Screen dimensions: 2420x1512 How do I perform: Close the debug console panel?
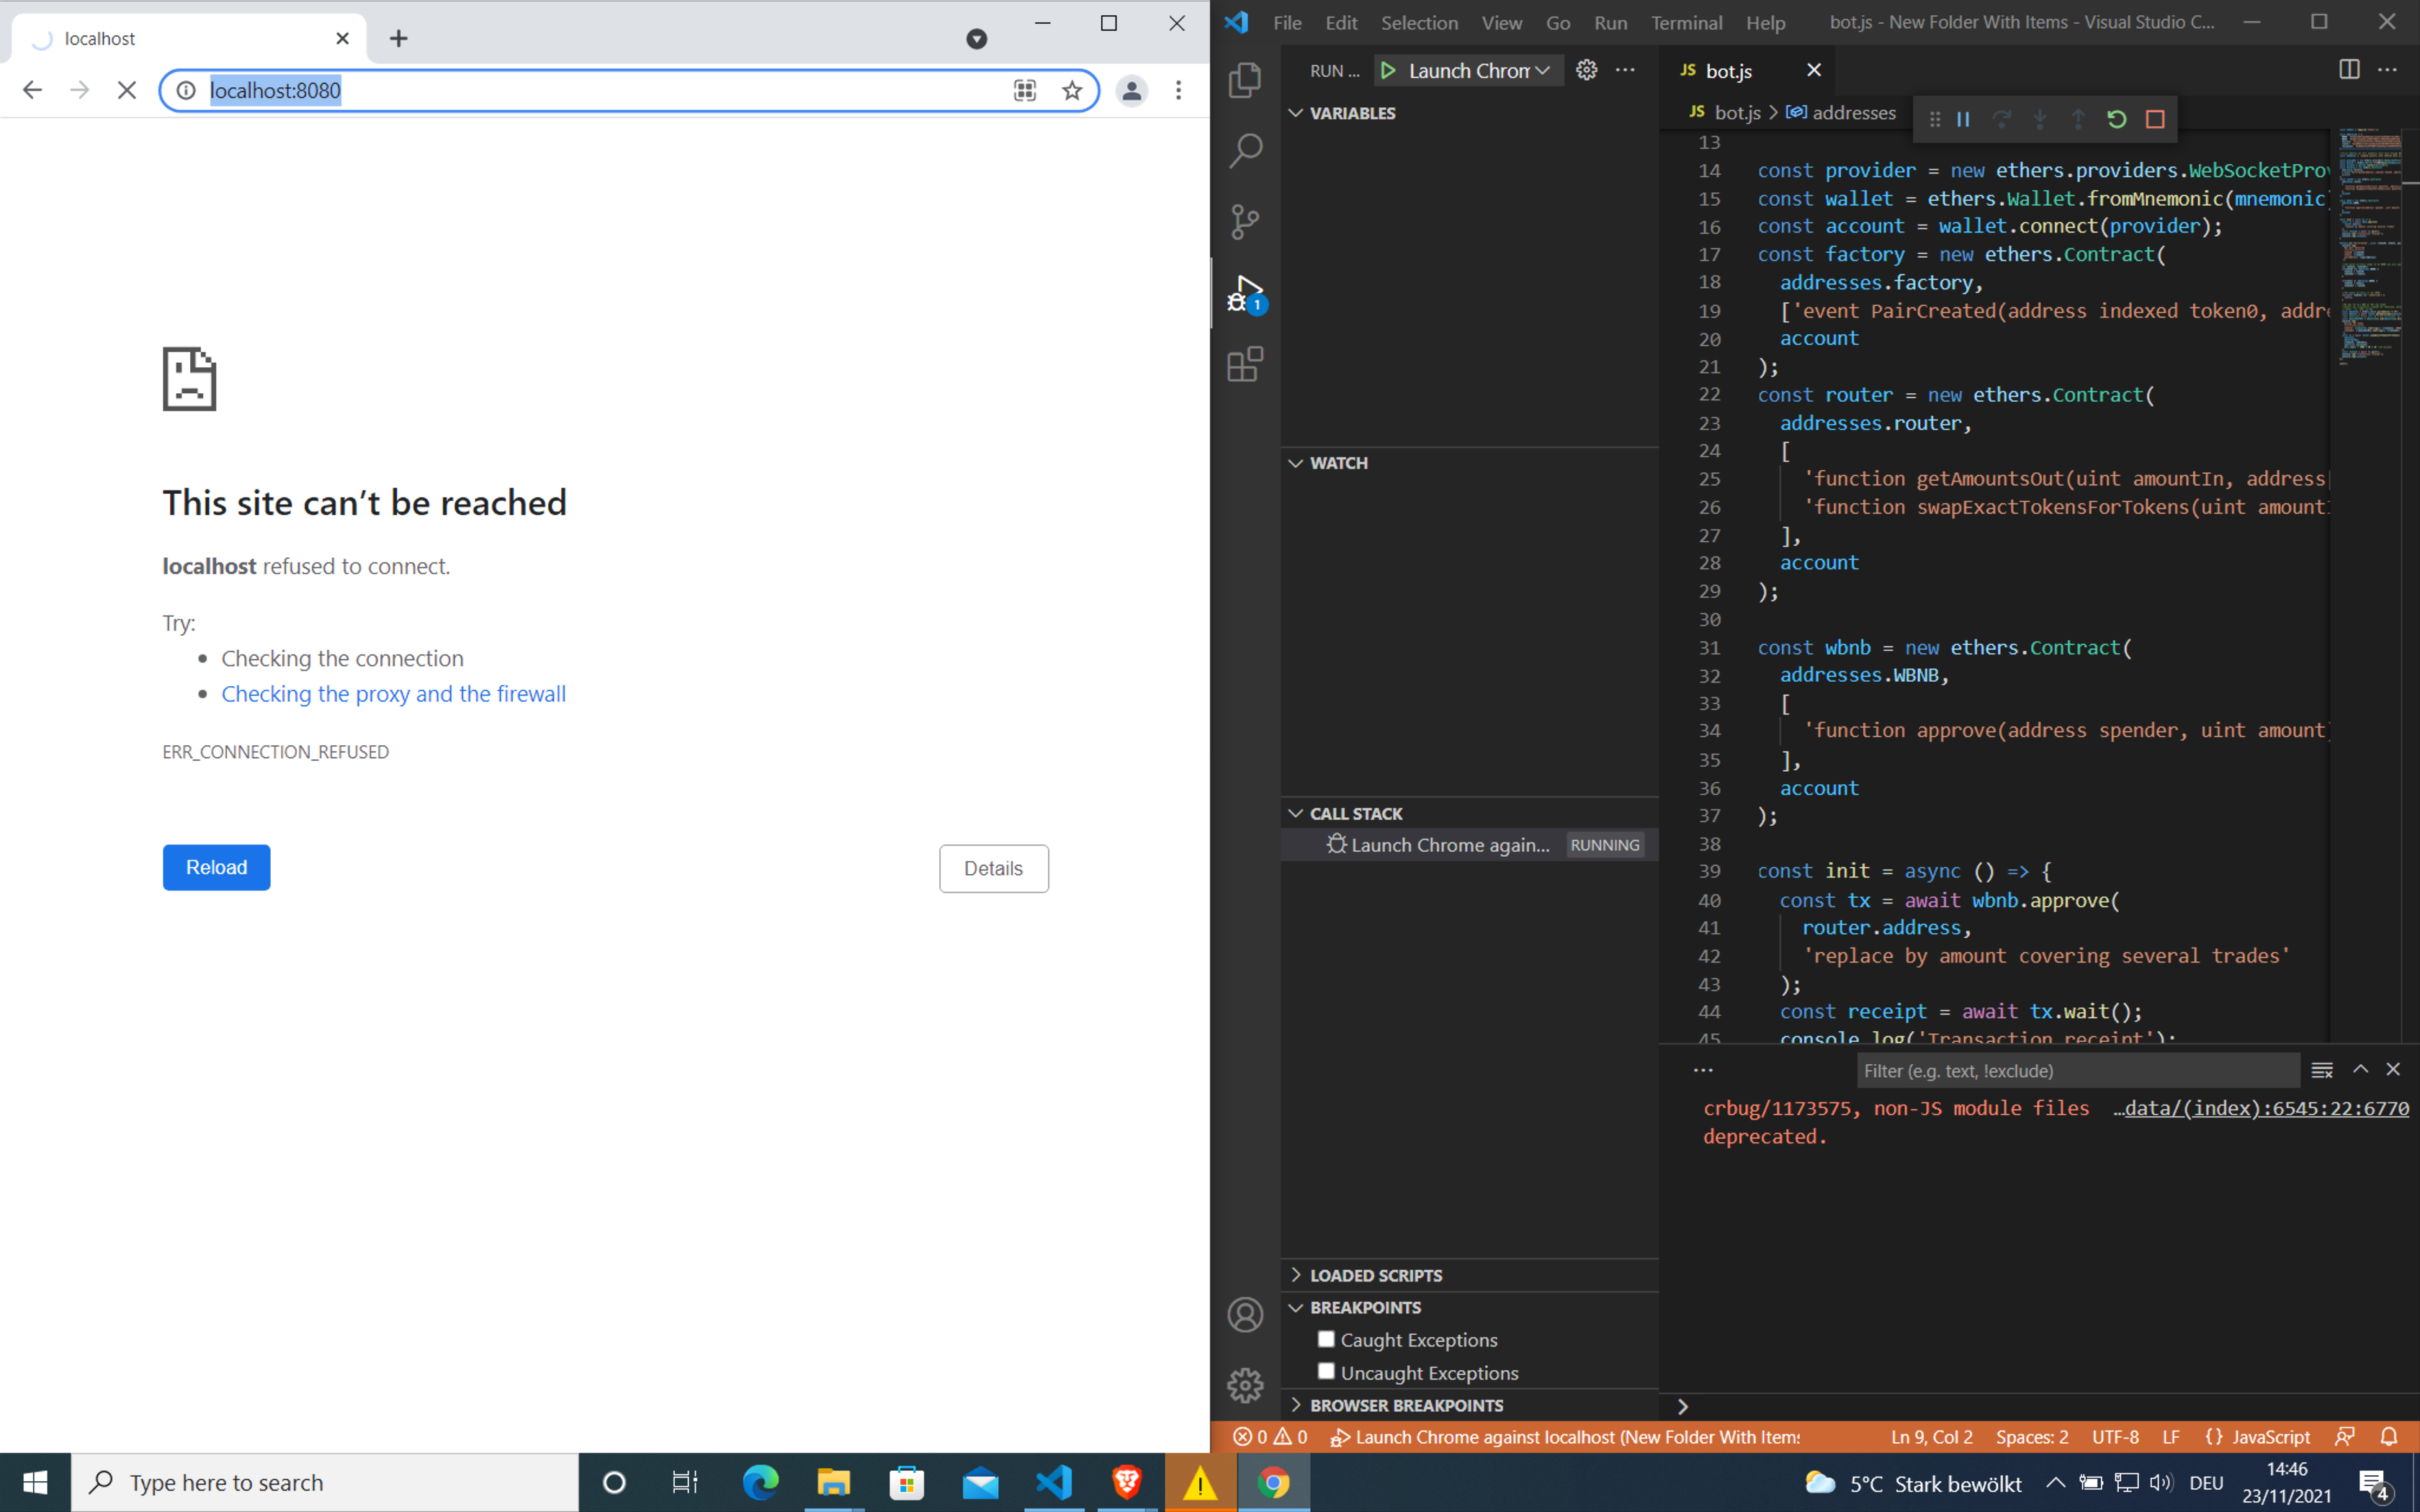[x=2393, y=1069]
